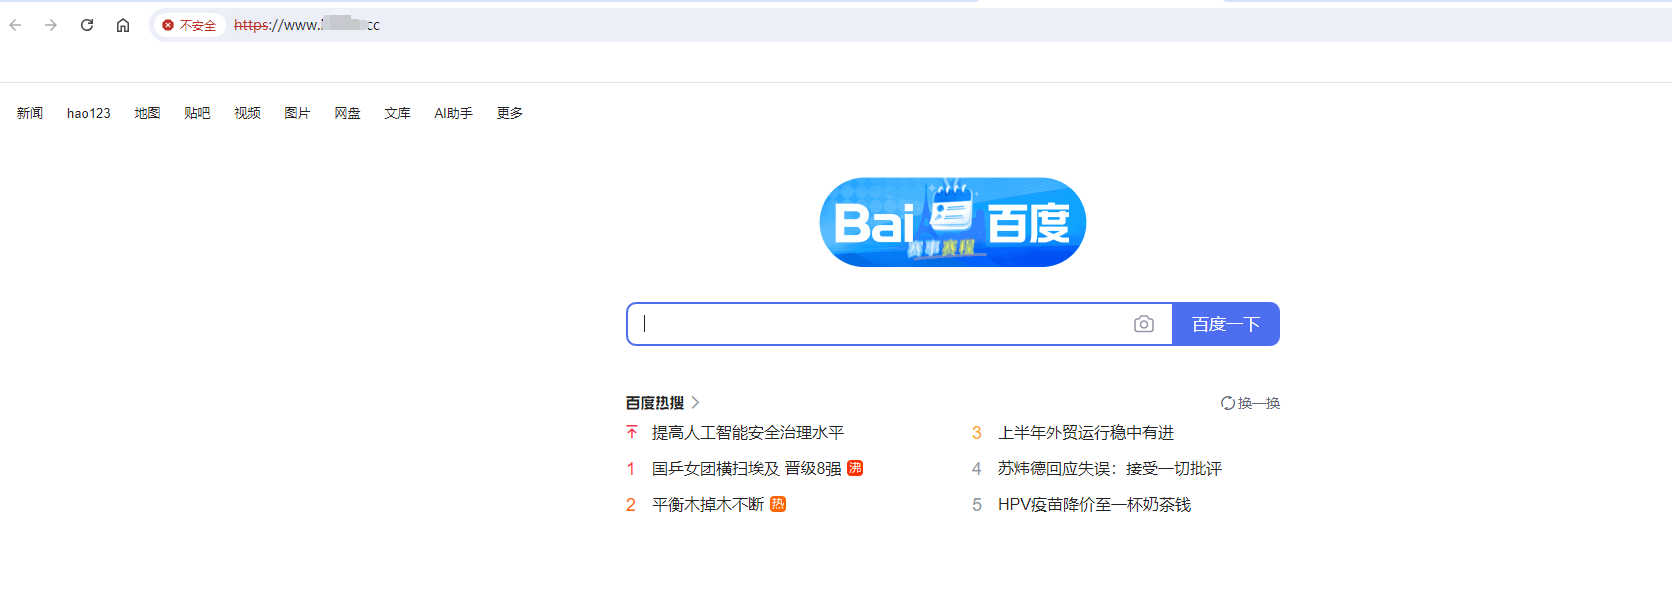Open the 更多 menu

[x=509, y=113]
